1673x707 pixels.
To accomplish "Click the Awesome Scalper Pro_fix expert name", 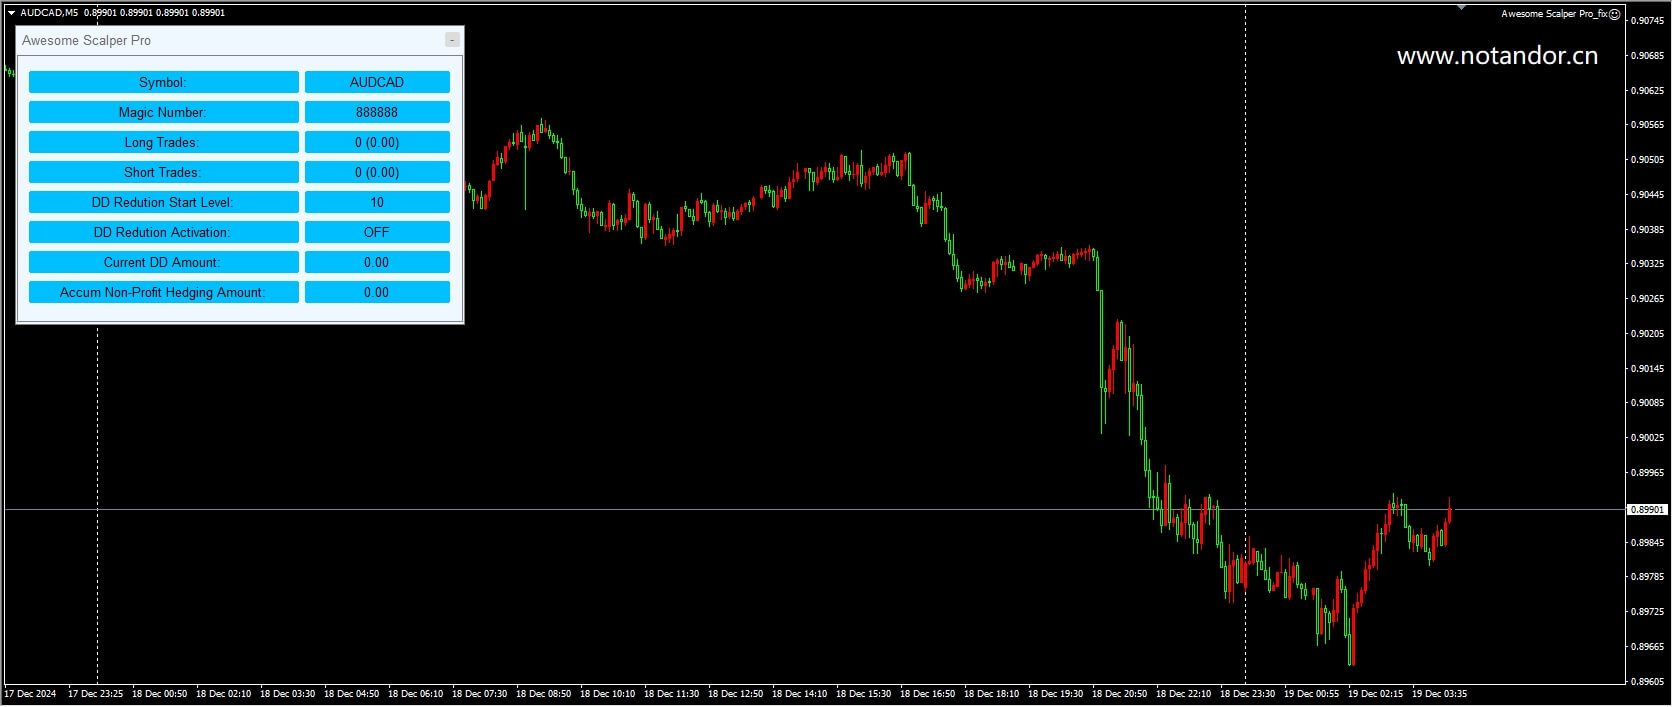I will [x=1553, y=14].
